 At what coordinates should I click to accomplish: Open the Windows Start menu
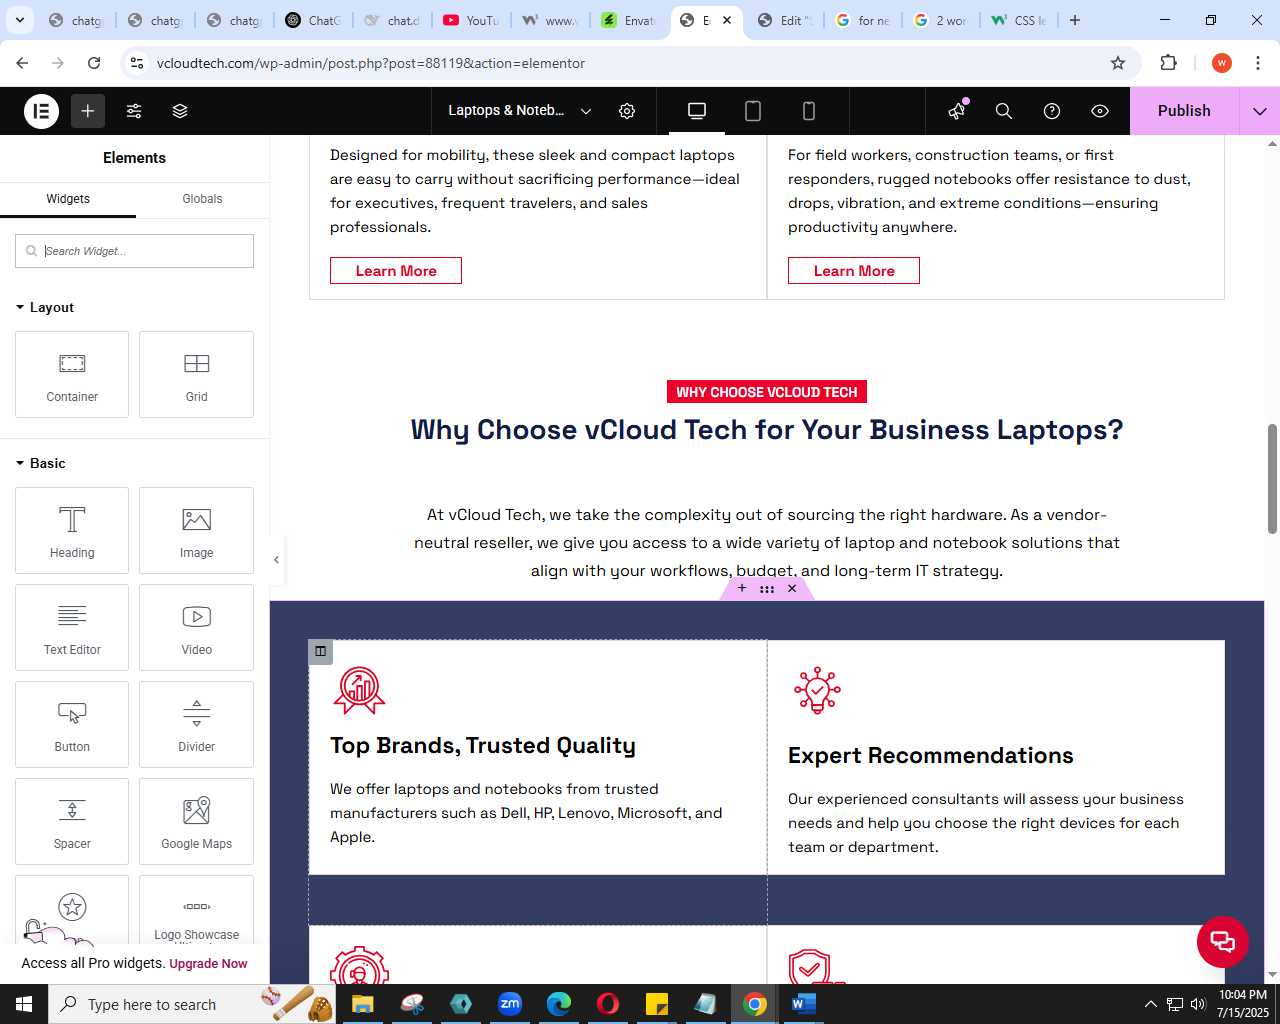coord(24,1004)
